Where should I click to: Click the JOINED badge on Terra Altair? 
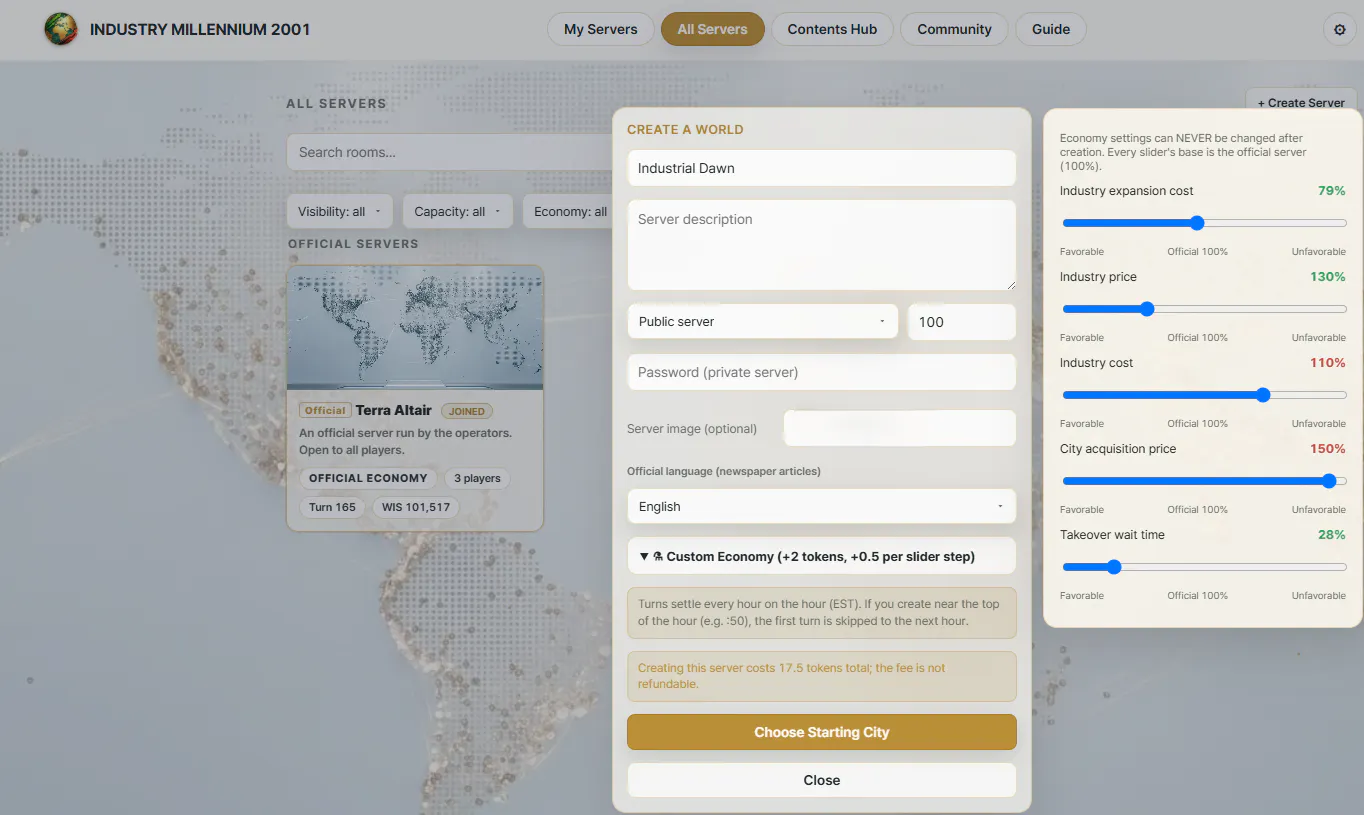[467, 411]
